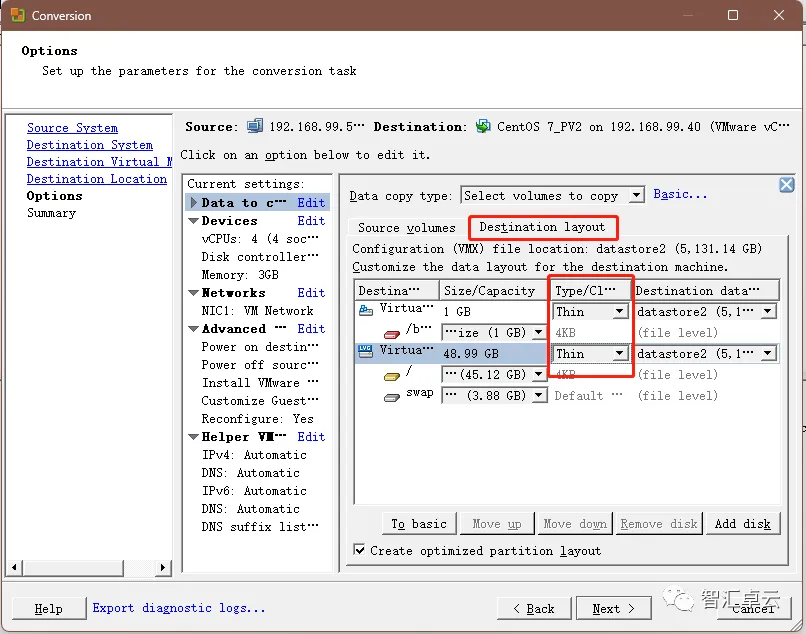Select 'Install VMware' setting row
The width and height of the screenshot is (806, 634).
[260, 383]
